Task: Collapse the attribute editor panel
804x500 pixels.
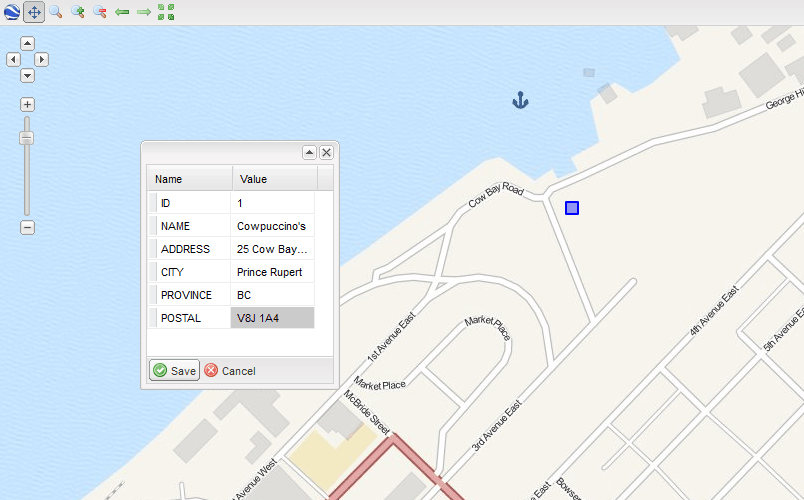Action: tap(309, 152)
